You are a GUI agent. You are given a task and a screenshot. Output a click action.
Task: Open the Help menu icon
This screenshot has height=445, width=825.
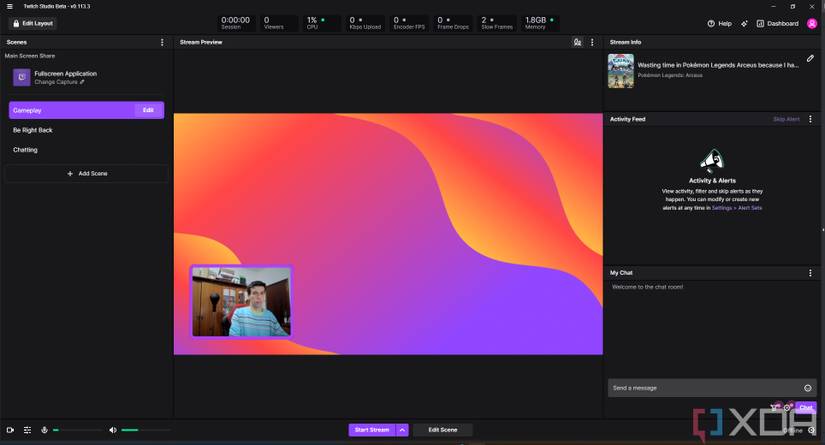point(711,23)
